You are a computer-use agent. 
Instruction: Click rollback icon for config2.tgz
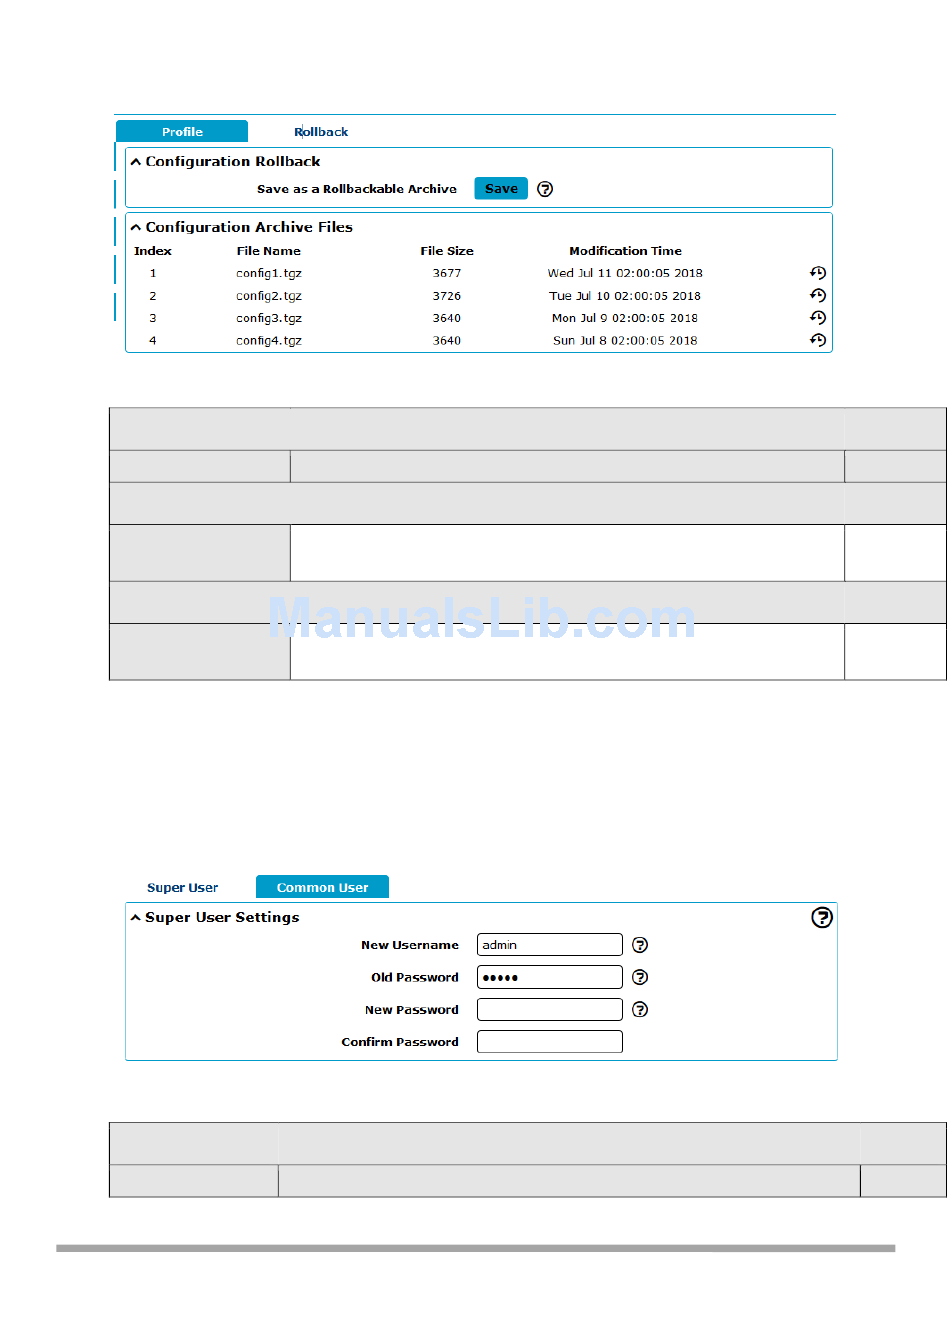pos(817,296)
